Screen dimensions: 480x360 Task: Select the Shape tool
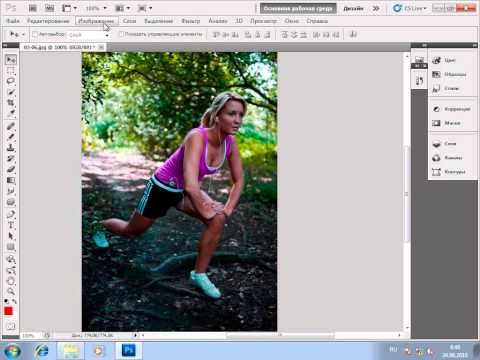pyautogui.click(x=11, y=247)
